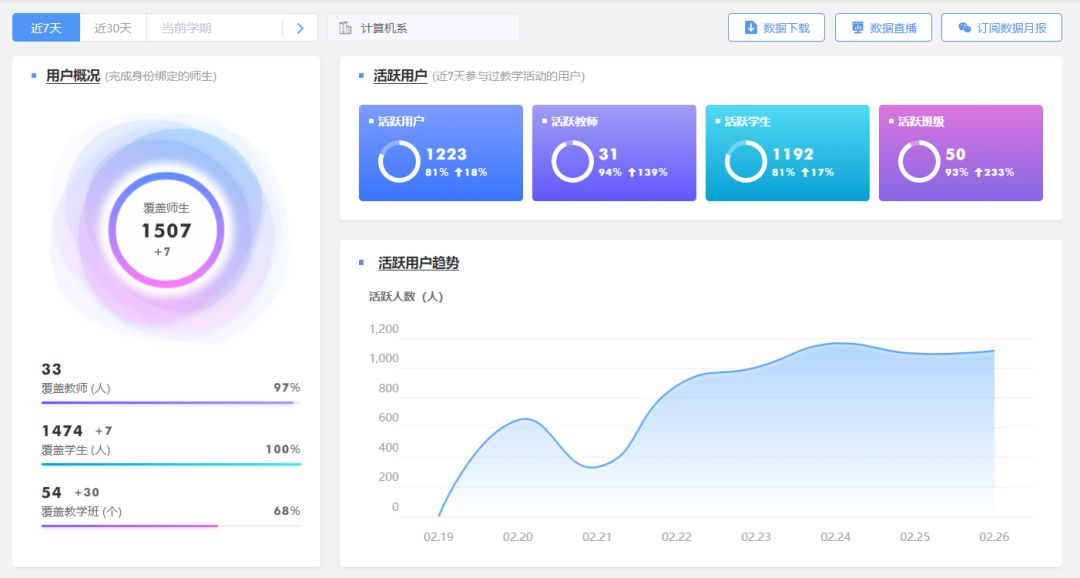
Task: Click the 1474 covered students value
Action: [62, 431]
